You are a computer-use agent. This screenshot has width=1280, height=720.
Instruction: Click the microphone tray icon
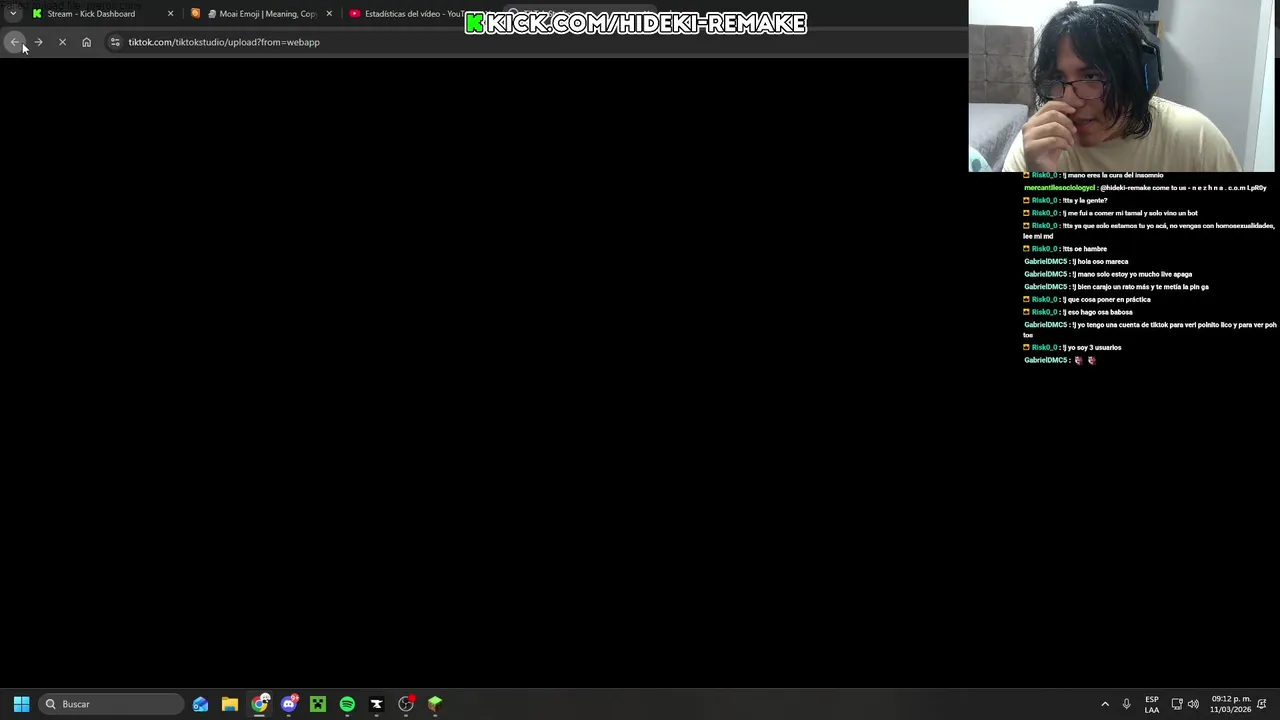pyautogui.click(x=1126, y=704)
